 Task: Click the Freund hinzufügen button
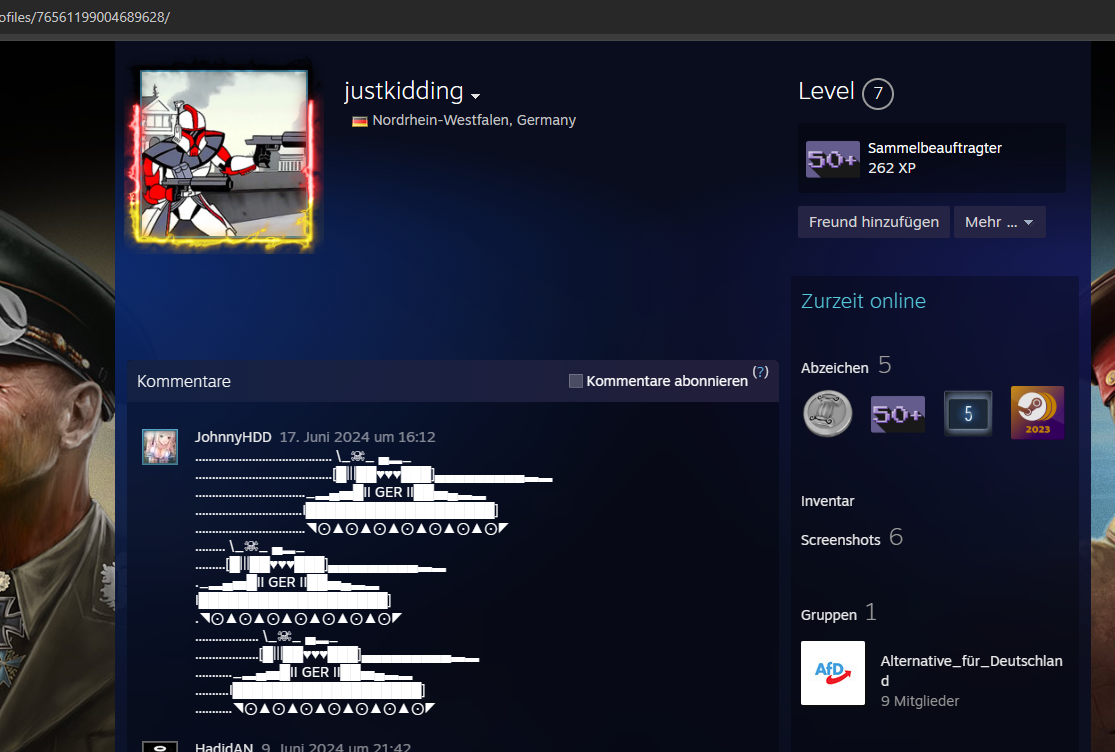pyautogui.click(x=873, y=222)
